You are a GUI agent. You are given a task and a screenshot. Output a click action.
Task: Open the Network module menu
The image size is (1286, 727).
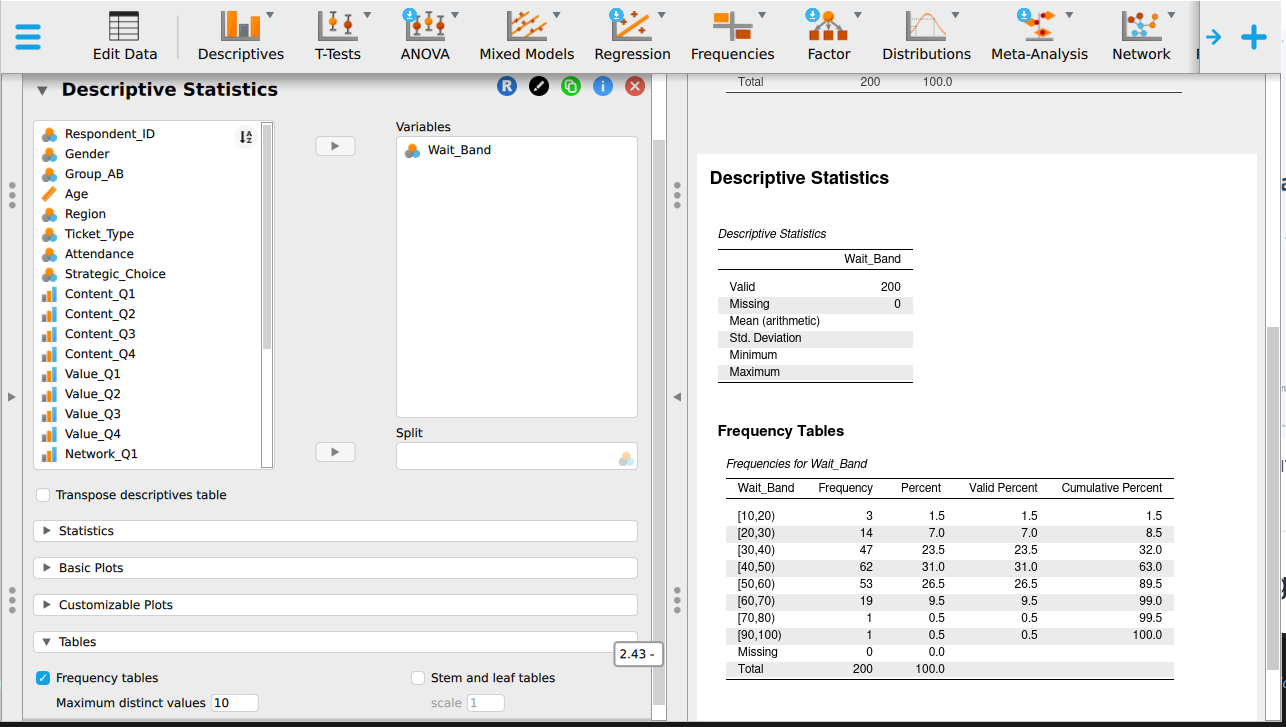coord(1141,36)
